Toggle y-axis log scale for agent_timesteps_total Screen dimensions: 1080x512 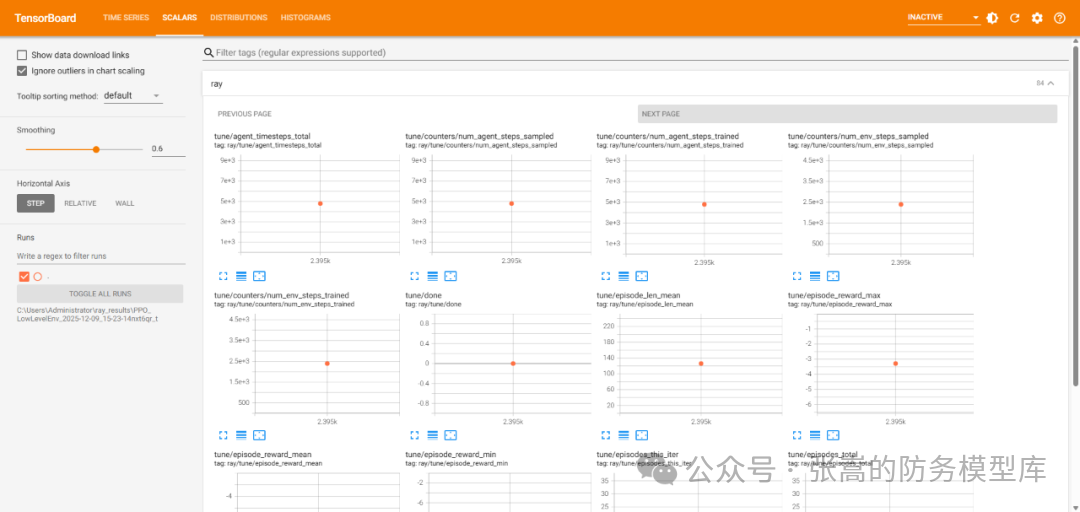coord(241,276)
